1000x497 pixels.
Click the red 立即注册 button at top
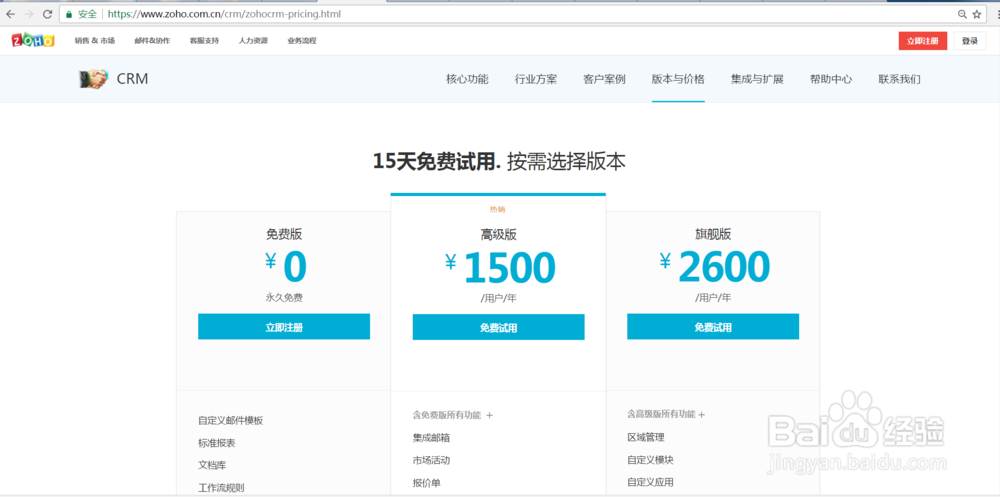pos(923,41)
